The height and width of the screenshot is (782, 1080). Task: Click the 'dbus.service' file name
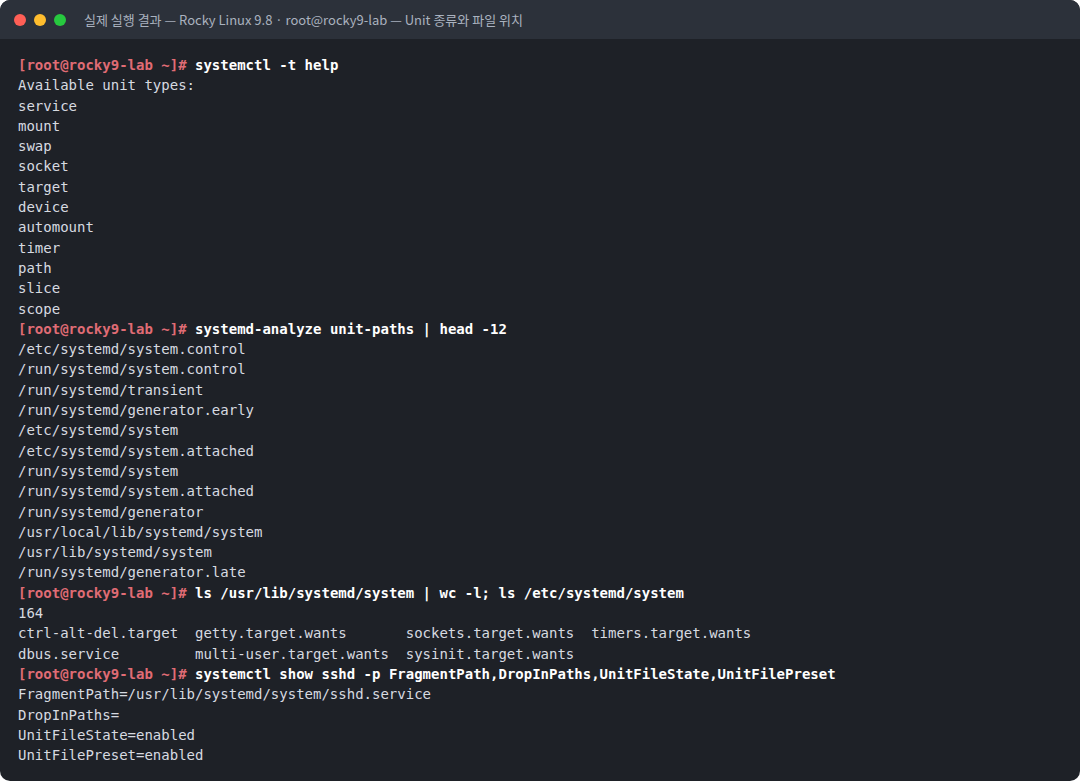pyautogui.click(x=68, y=654)
